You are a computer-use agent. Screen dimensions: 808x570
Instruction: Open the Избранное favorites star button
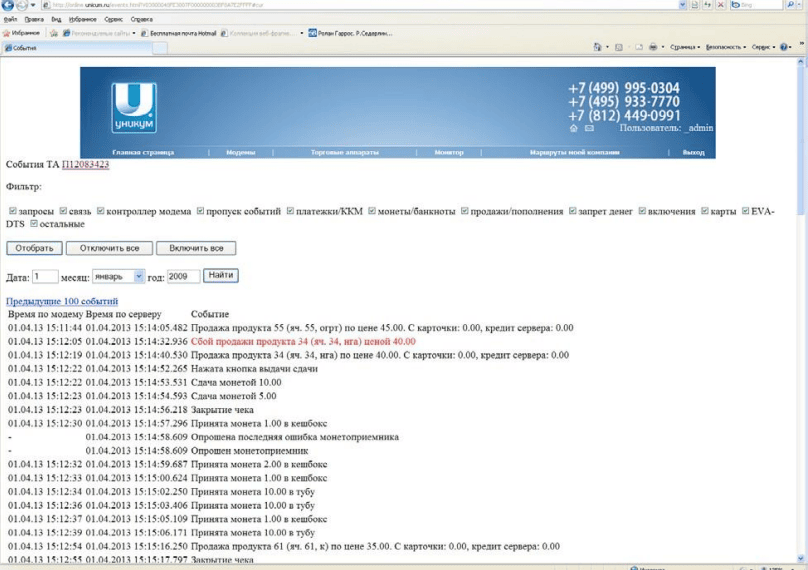click(21, 33)
